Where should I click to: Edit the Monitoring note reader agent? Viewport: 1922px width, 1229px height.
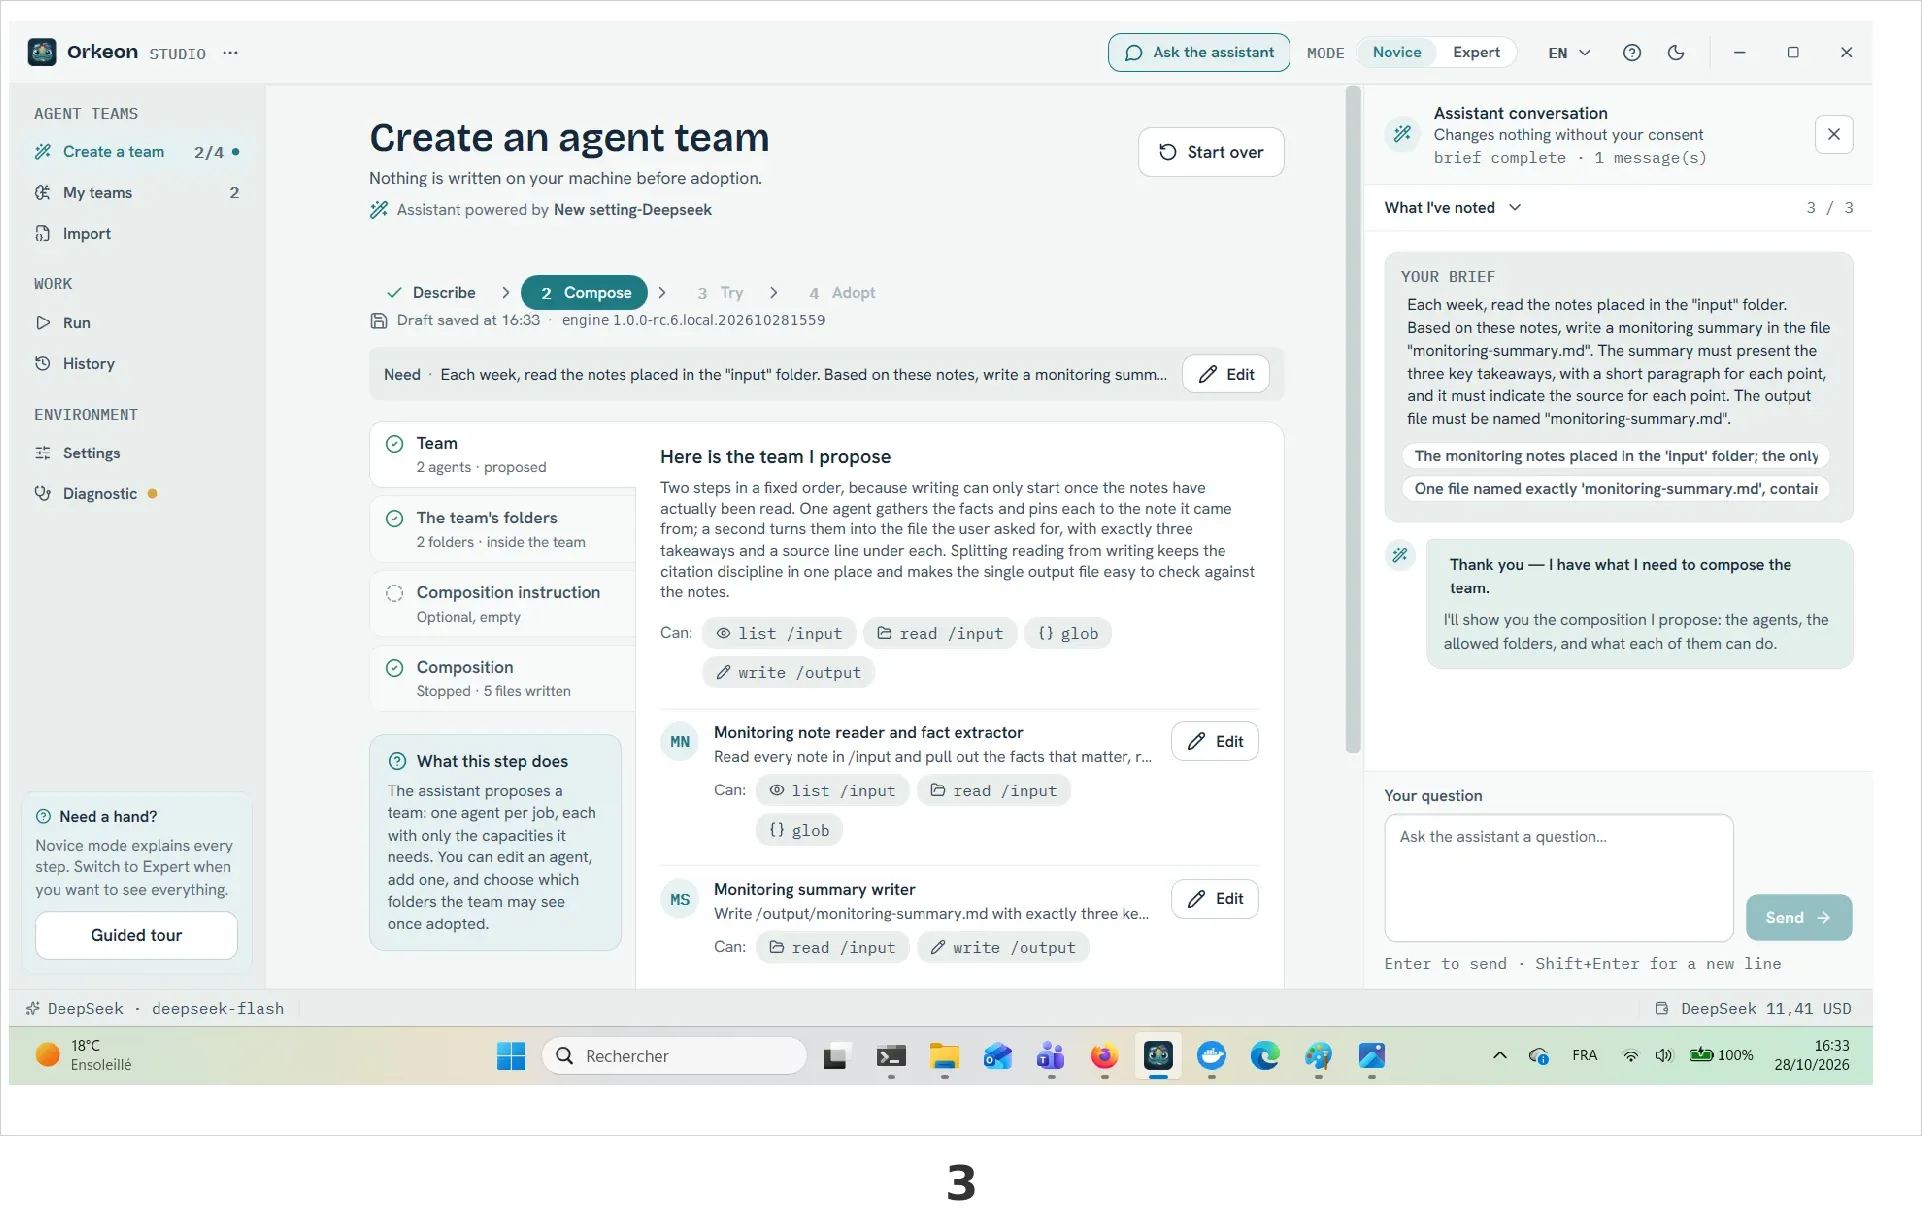pyautogui.click(x=1215, y=741)
